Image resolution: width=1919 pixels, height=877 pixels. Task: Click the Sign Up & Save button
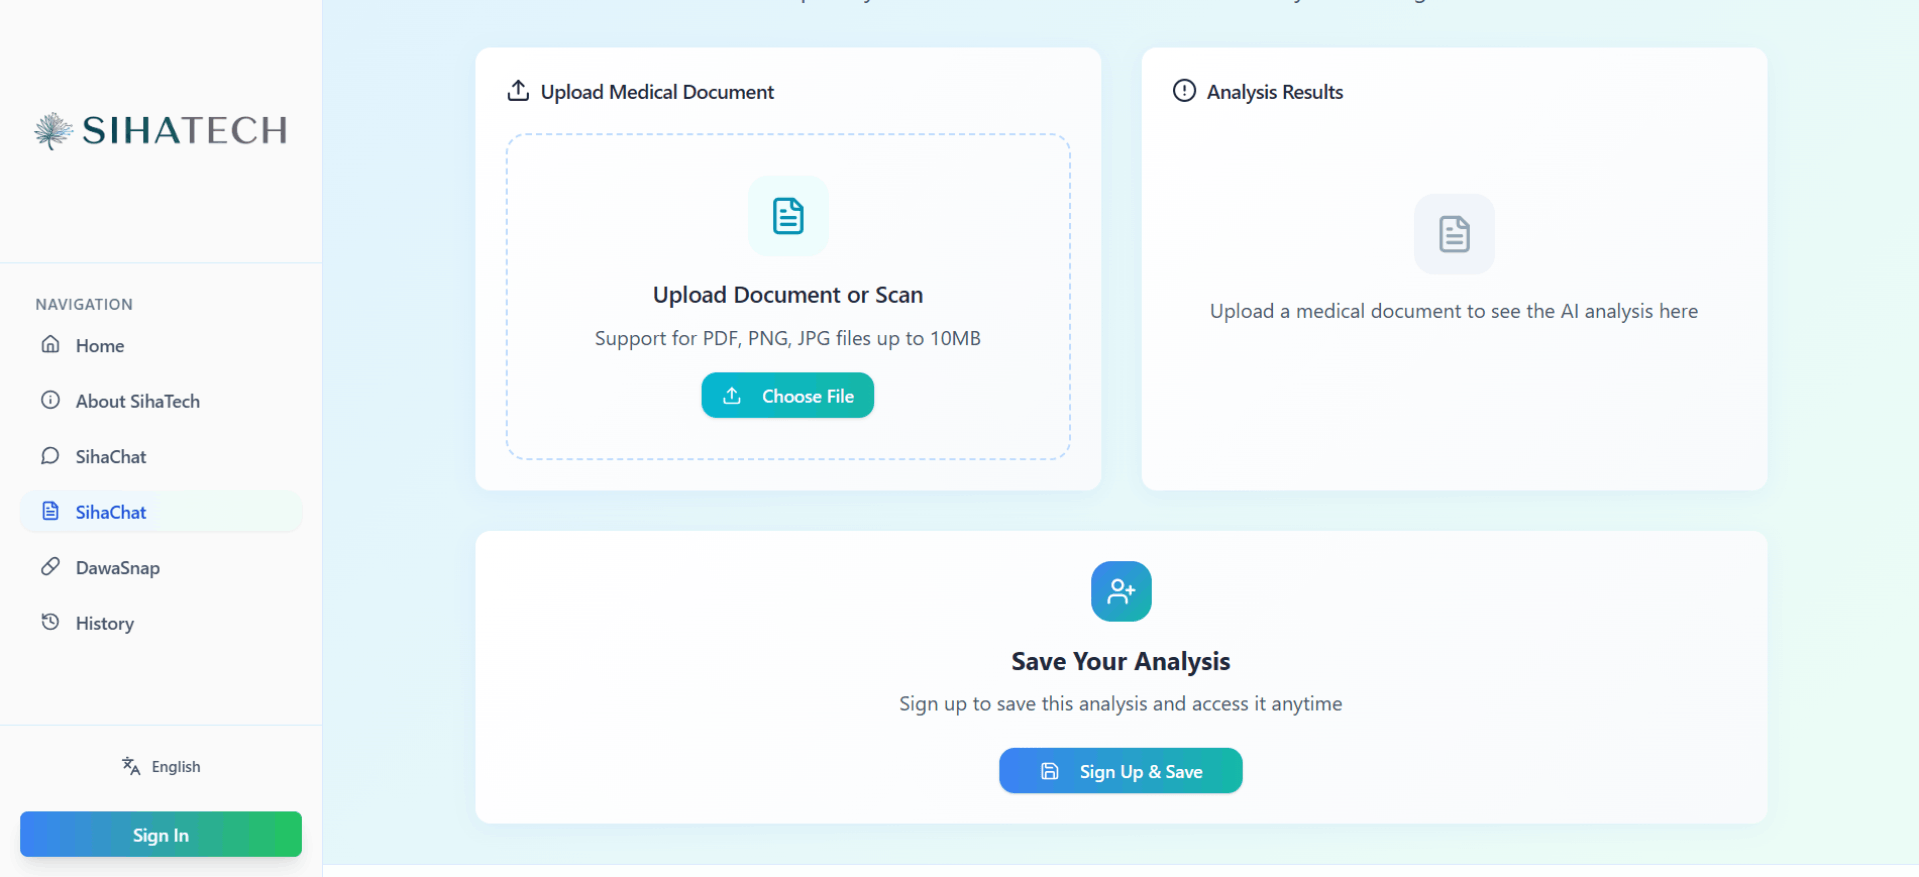1120,771
